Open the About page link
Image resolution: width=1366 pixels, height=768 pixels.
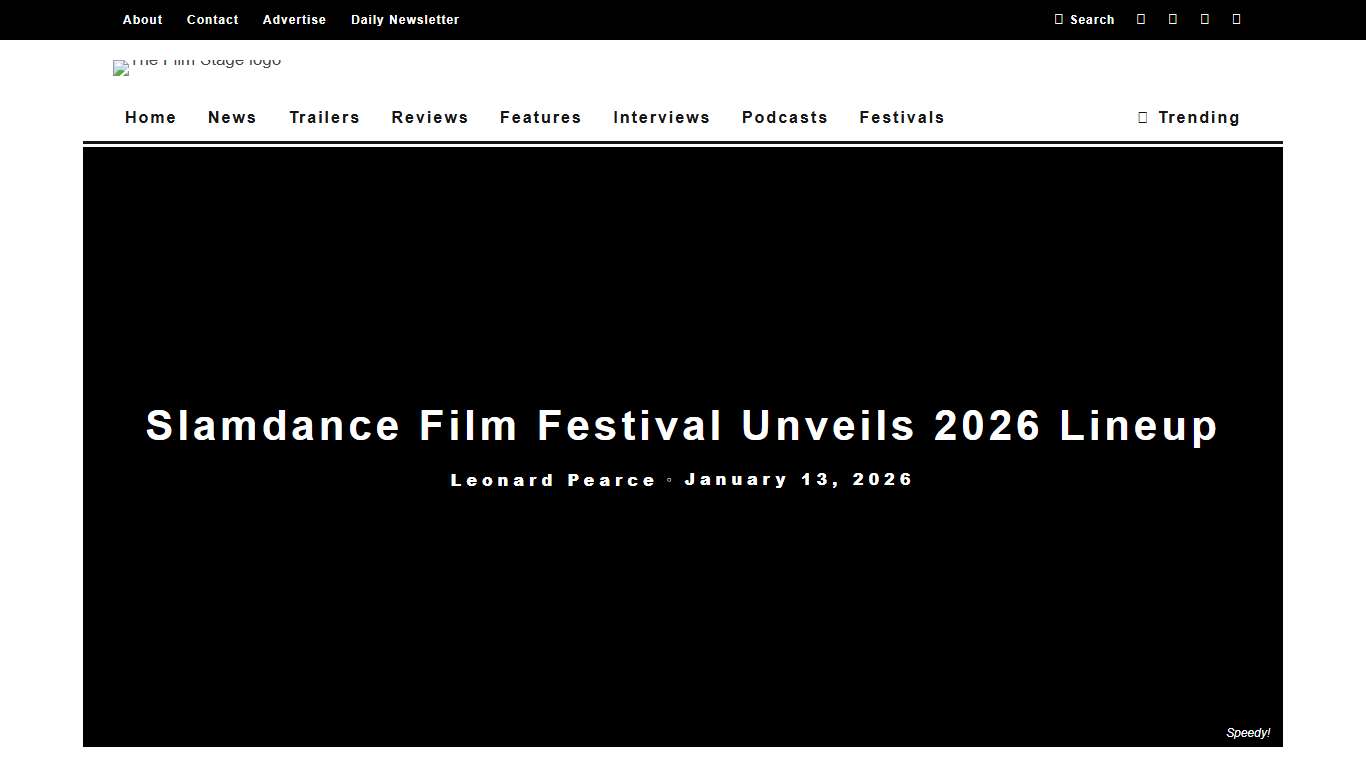coord(142,19)
